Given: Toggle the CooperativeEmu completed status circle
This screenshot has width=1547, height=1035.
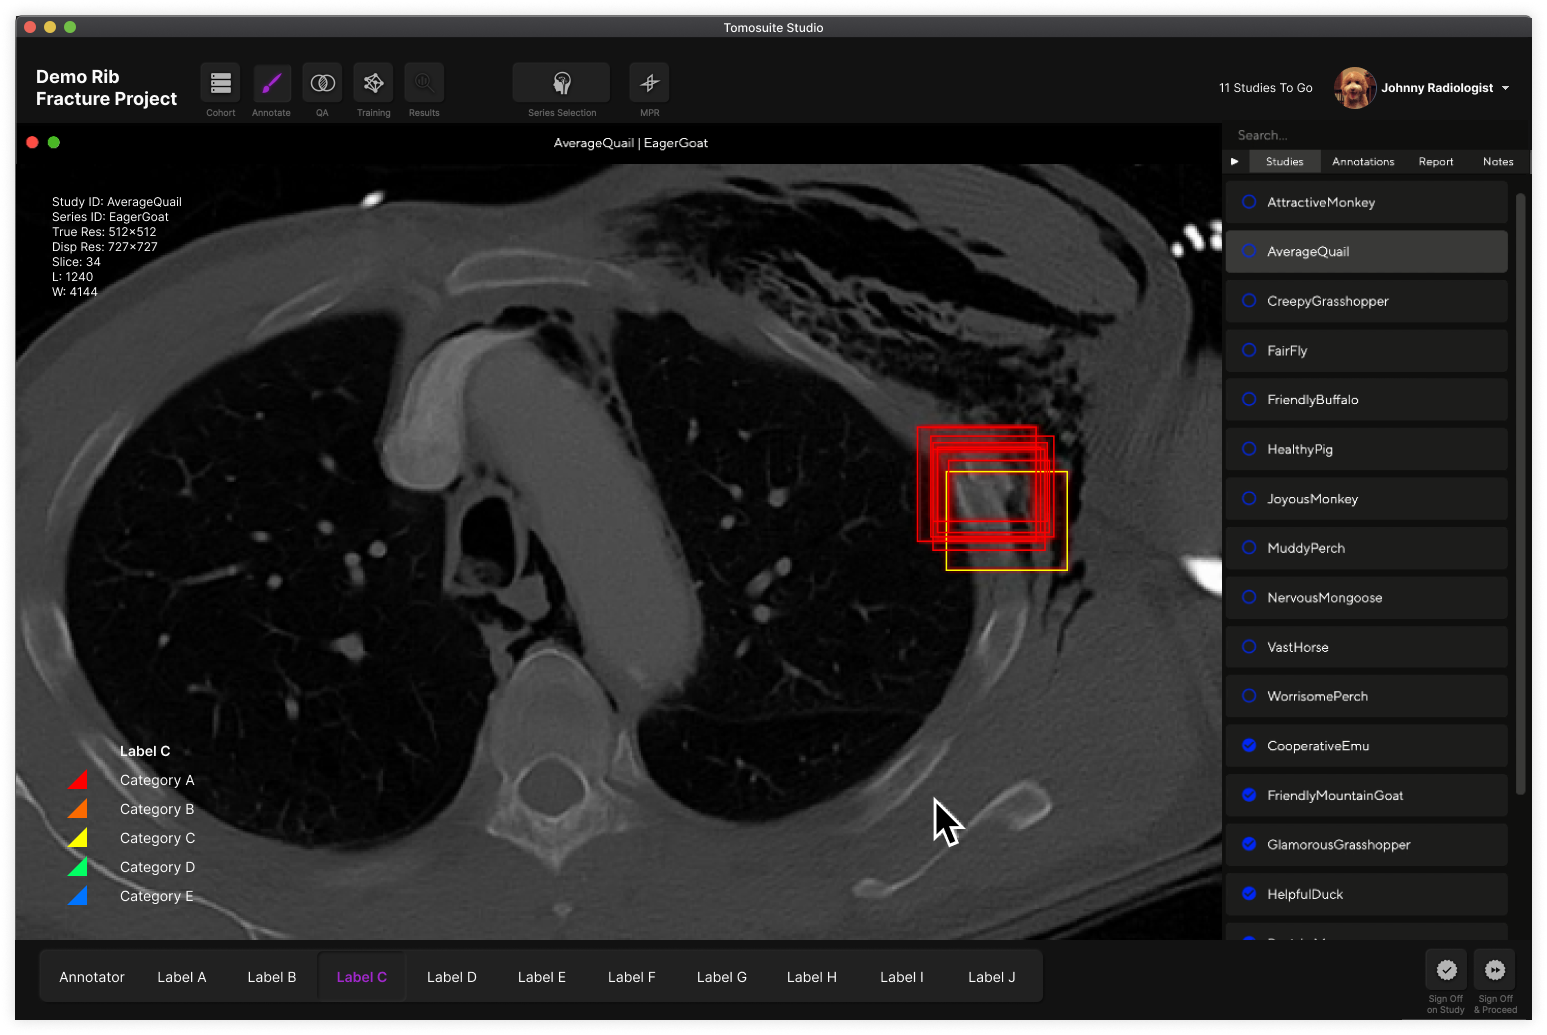Looking at the screenshot, I should tap(1249, 745).
